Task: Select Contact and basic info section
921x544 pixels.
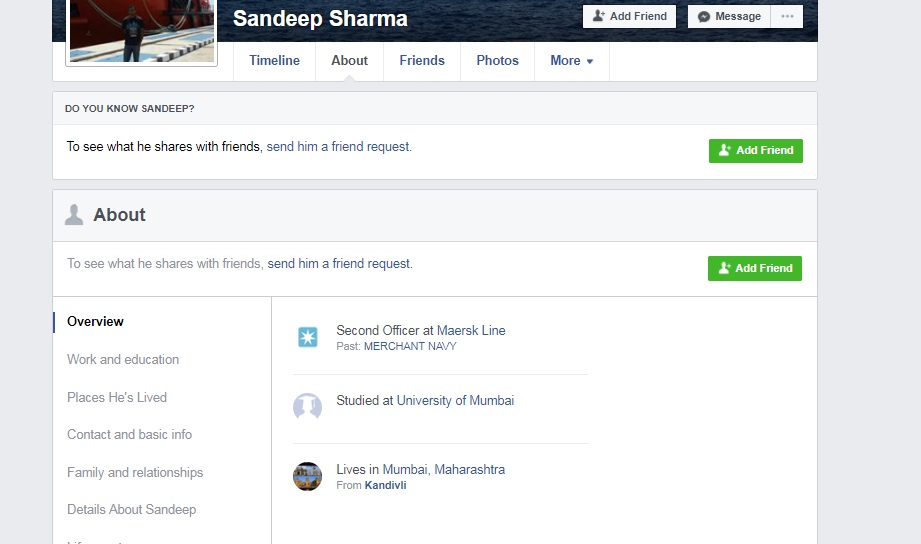Action: 129,434
